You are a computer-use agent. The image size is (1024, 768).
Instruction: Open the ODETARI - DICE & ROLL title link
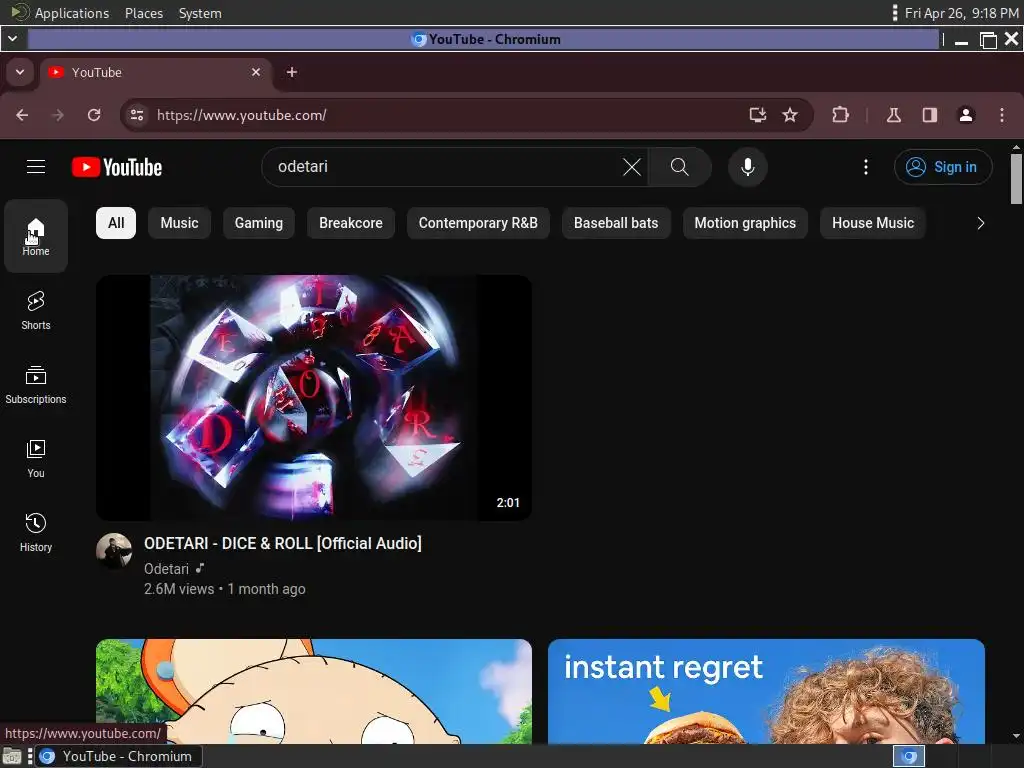(x=283, y=543)
